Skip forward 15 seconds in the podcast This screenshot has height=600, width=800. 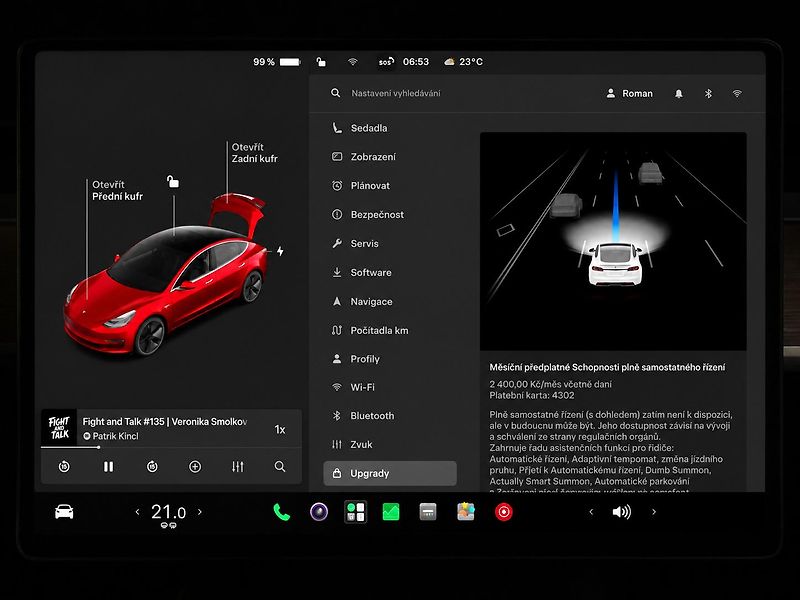point(152,466)
